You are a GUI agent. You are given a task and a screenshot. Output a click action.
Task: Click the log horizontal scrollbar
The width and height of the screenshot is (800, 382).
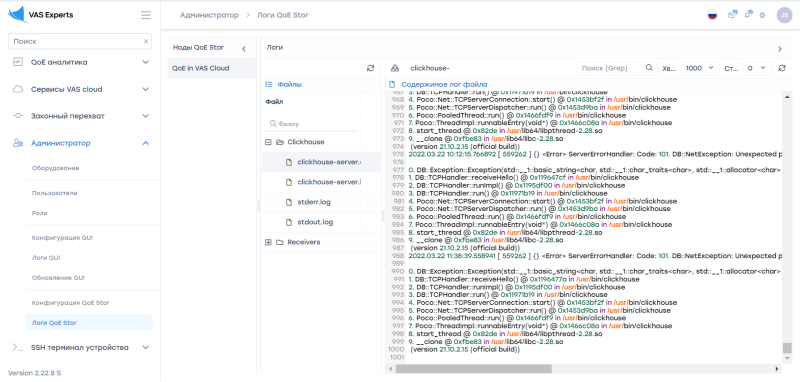click(473, 368)
